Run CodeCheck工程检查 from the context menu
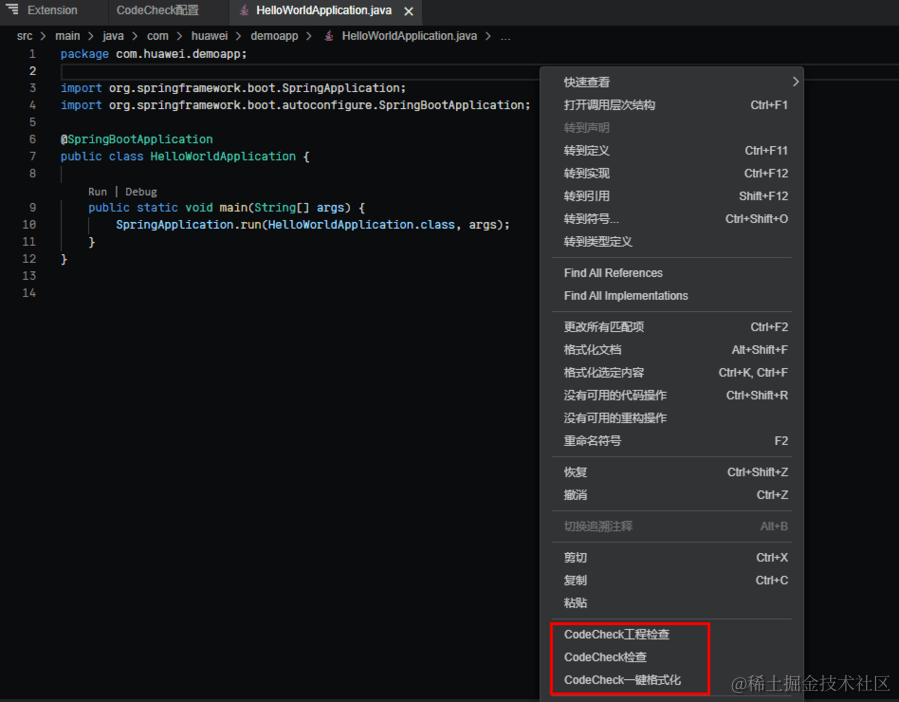 pos(671,634)
